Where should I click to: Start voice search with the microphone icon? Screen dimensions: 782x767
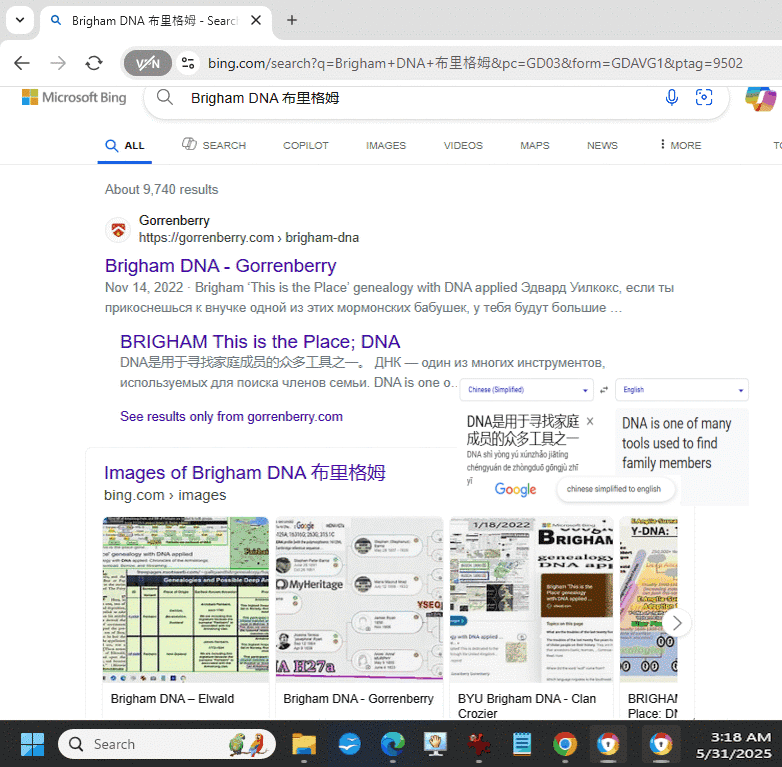(671, 98)
